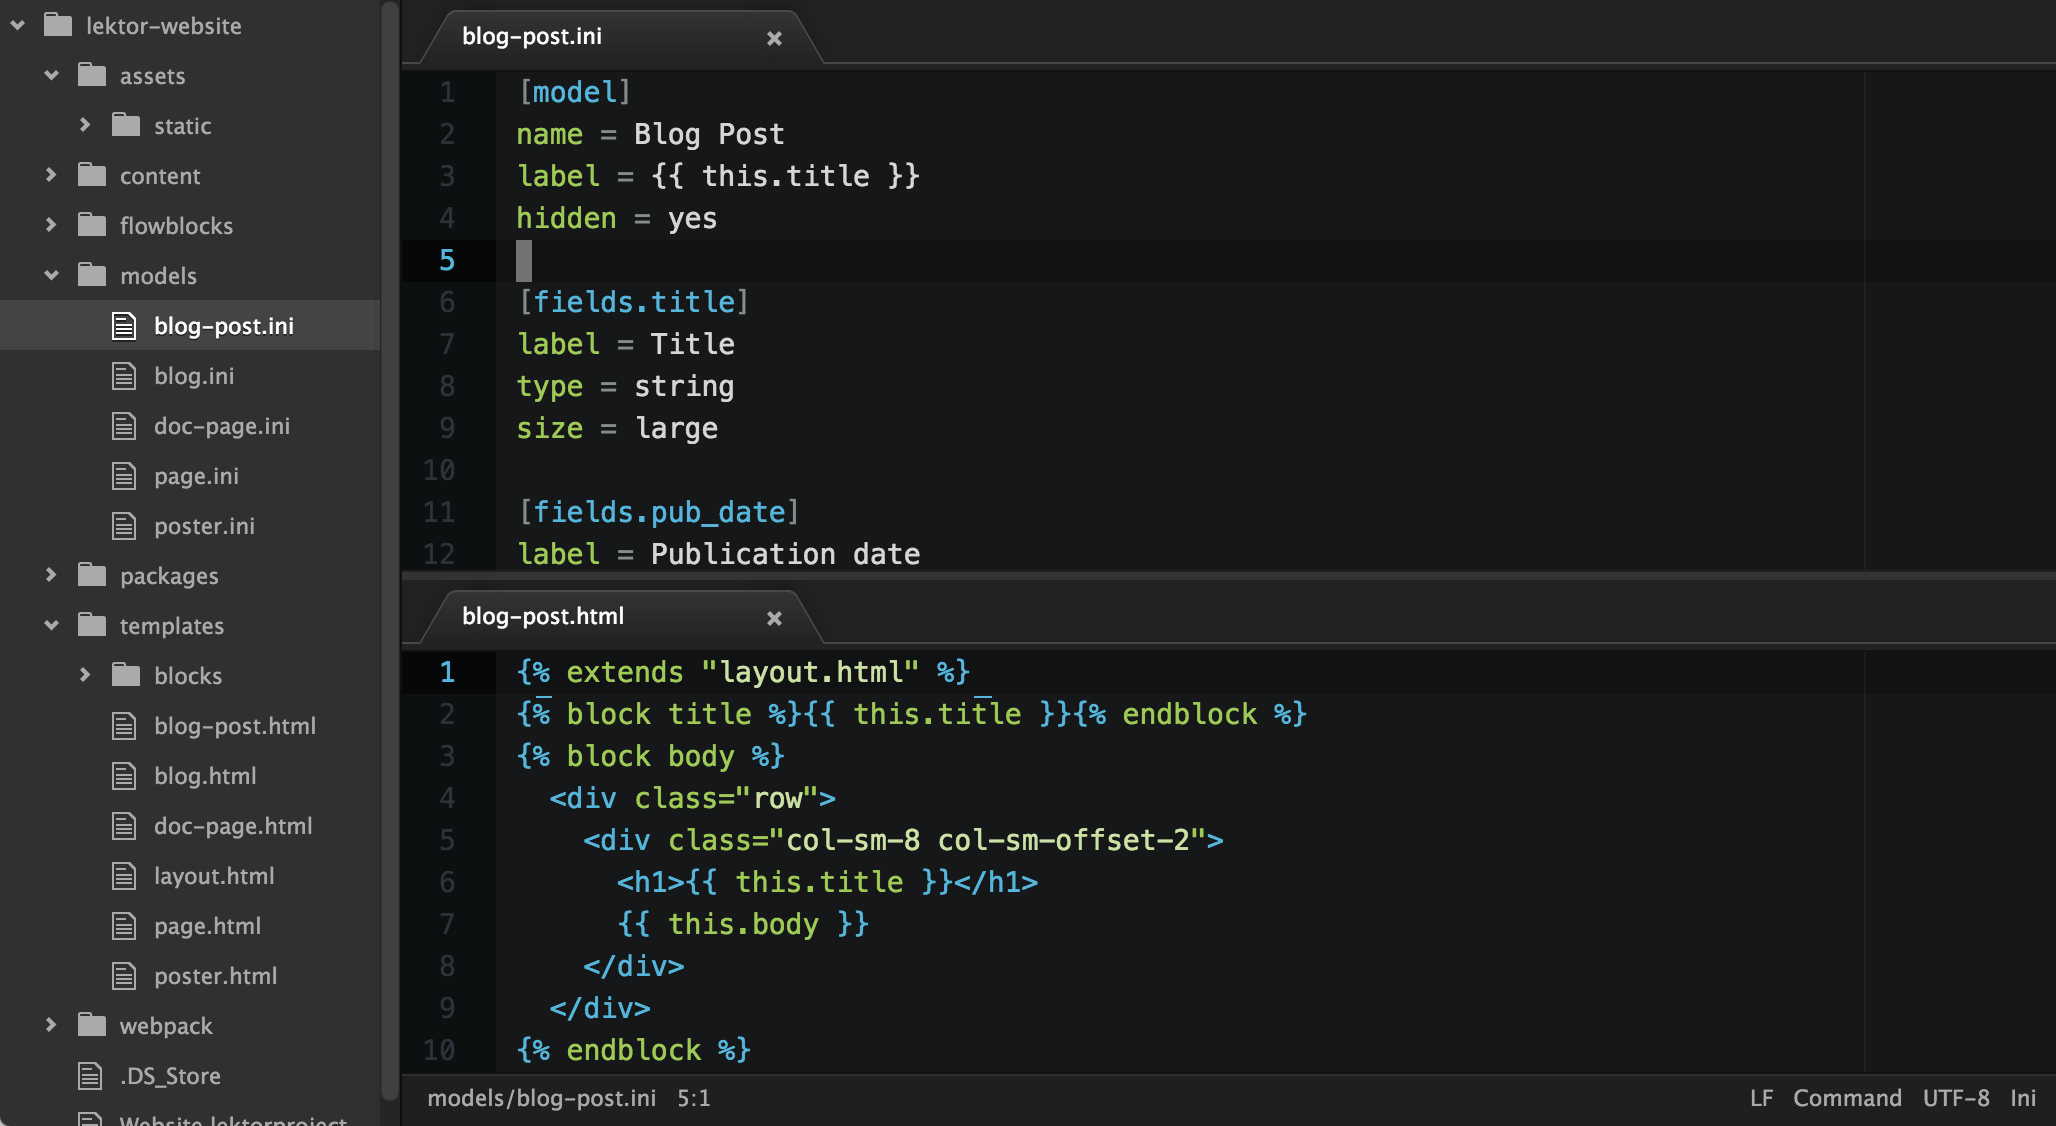Open blog.ini from the models folder

(194, 376)
